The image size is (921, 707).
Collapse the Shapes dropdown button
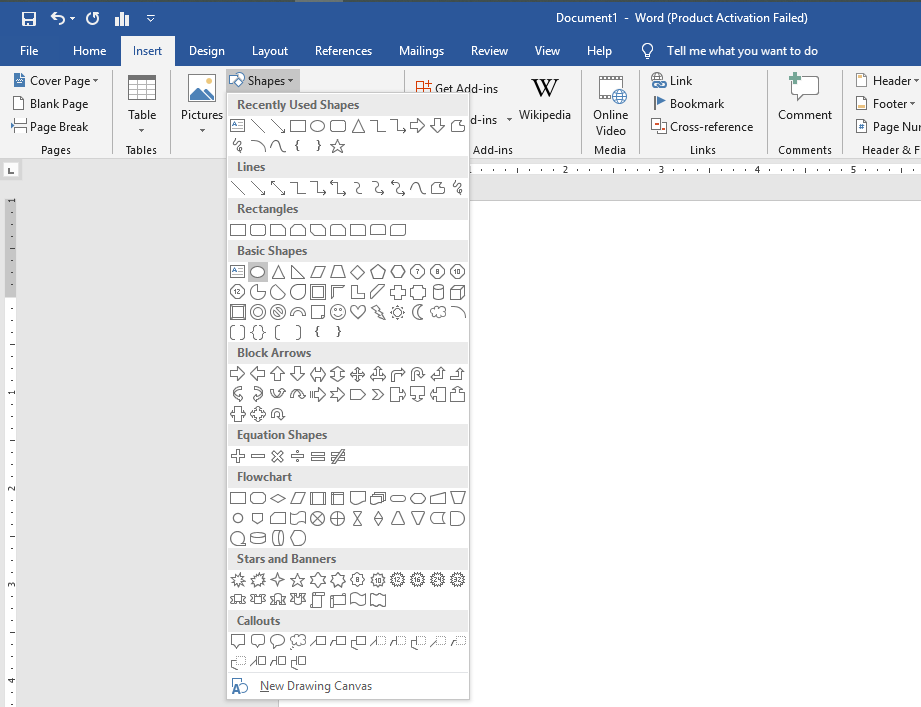pos(262,80)
